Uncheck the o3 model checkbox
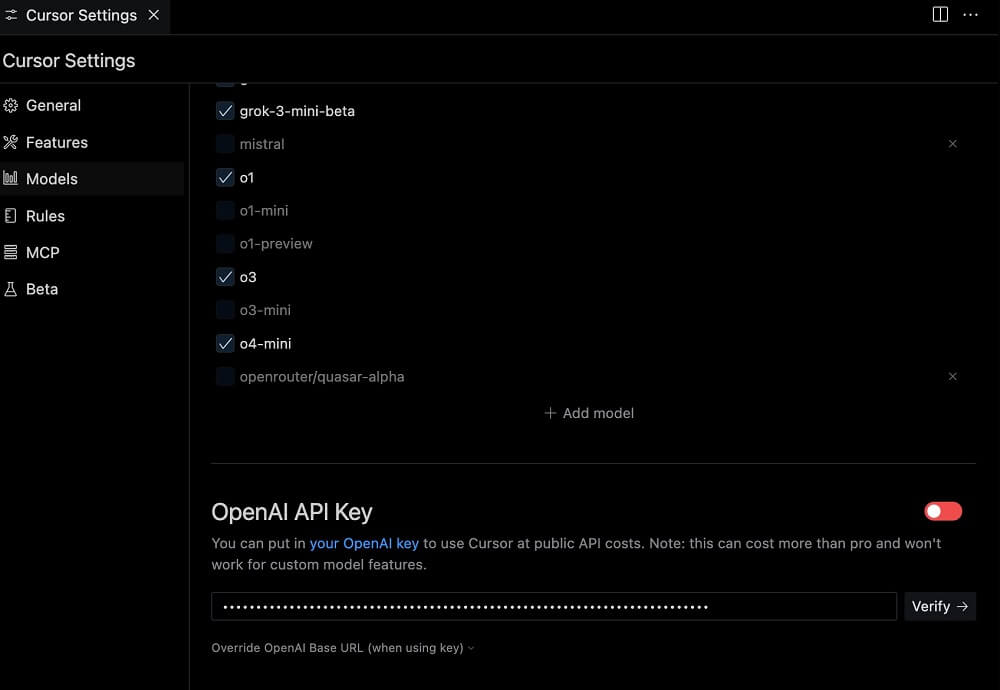1000x690 pixels. point(225,277)
